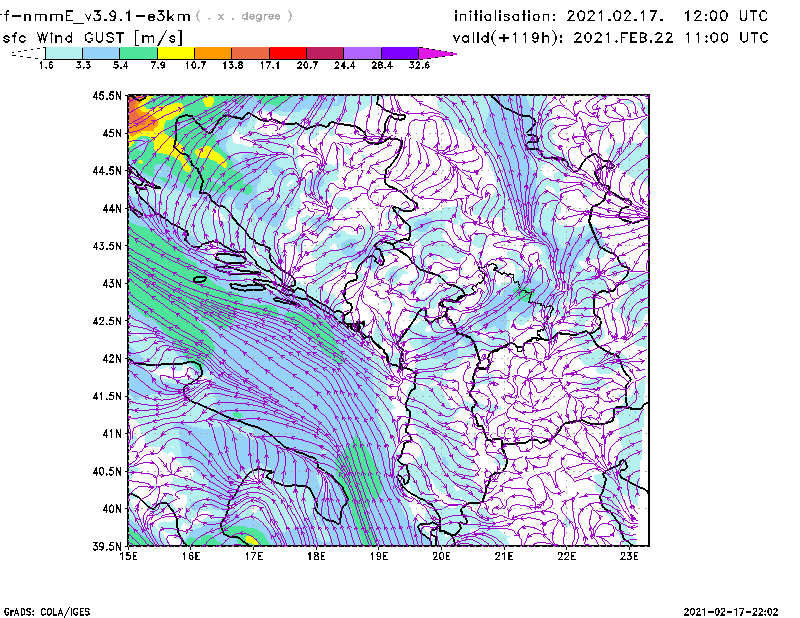Screen dimensions: 800x618
Task: Click the 17E longitude label
Action: pyautogui.click(x=254, y=556)
